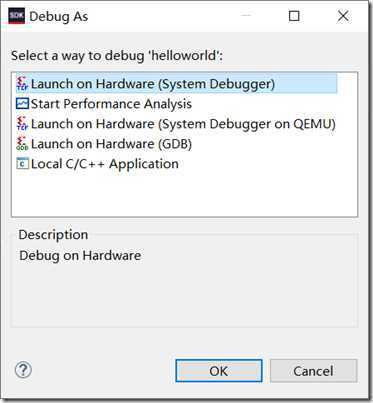Click the C icon beside Local C/C++ Application
This screenshot has height=403, width=373.
tap(22, 164)
